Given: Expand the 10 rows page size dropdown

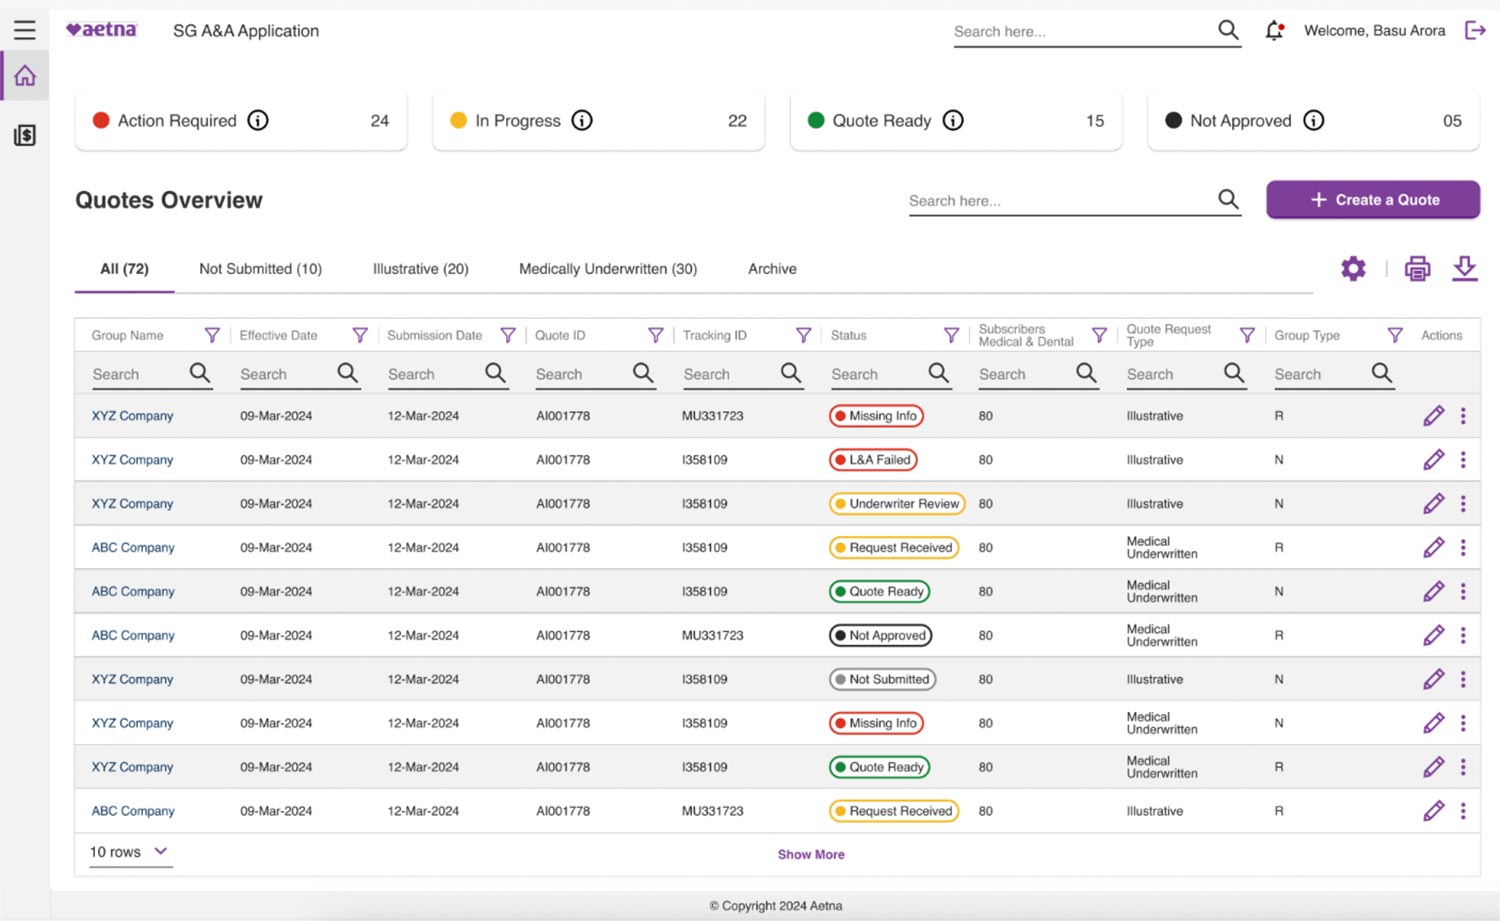Looking at the screenshot, I should [x=130, y=852].
